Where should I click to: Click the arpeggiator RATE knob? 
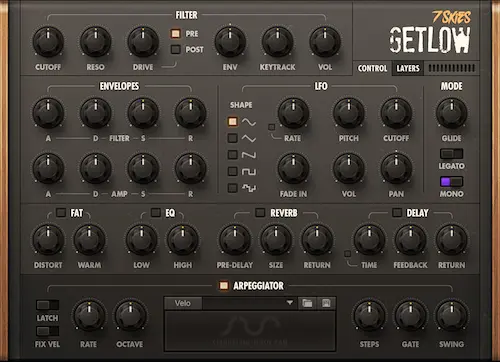point(89,316)
